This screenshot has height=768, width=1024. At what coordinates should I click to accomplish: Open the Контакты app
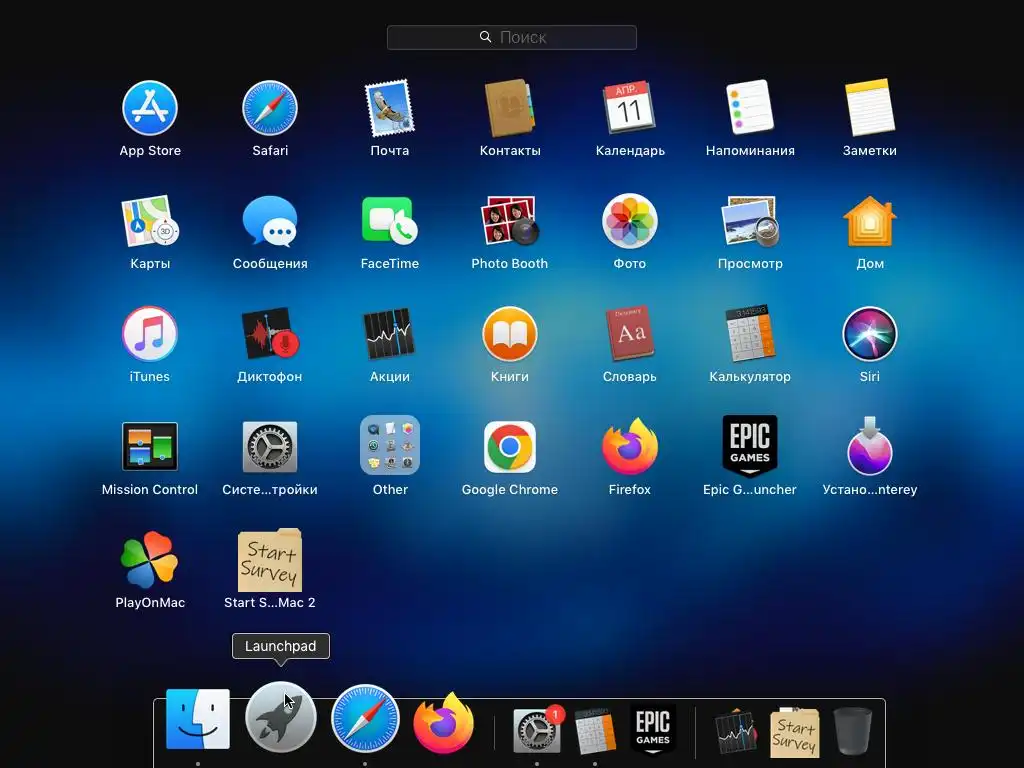pyautogui.click(x=509, y=108)
